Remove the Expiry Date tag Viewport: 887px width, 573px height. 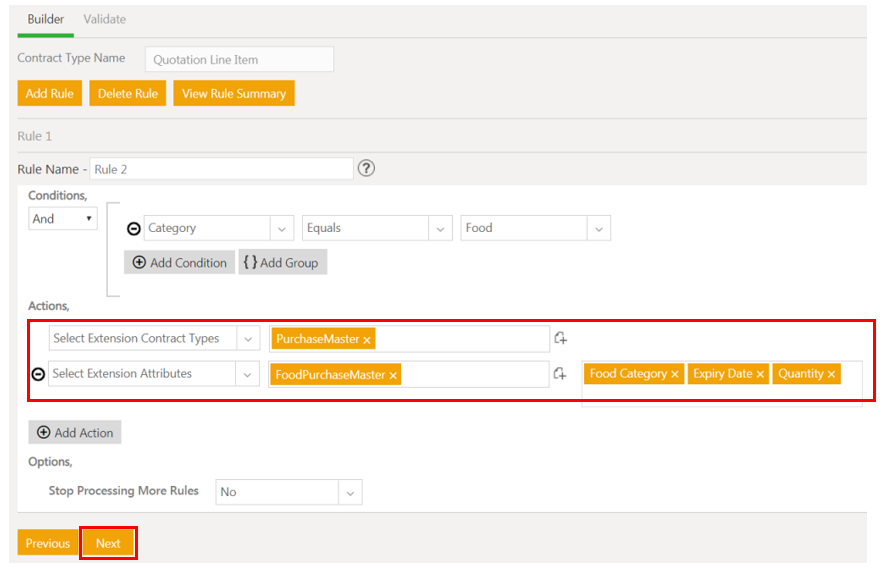tap(760, 374)
